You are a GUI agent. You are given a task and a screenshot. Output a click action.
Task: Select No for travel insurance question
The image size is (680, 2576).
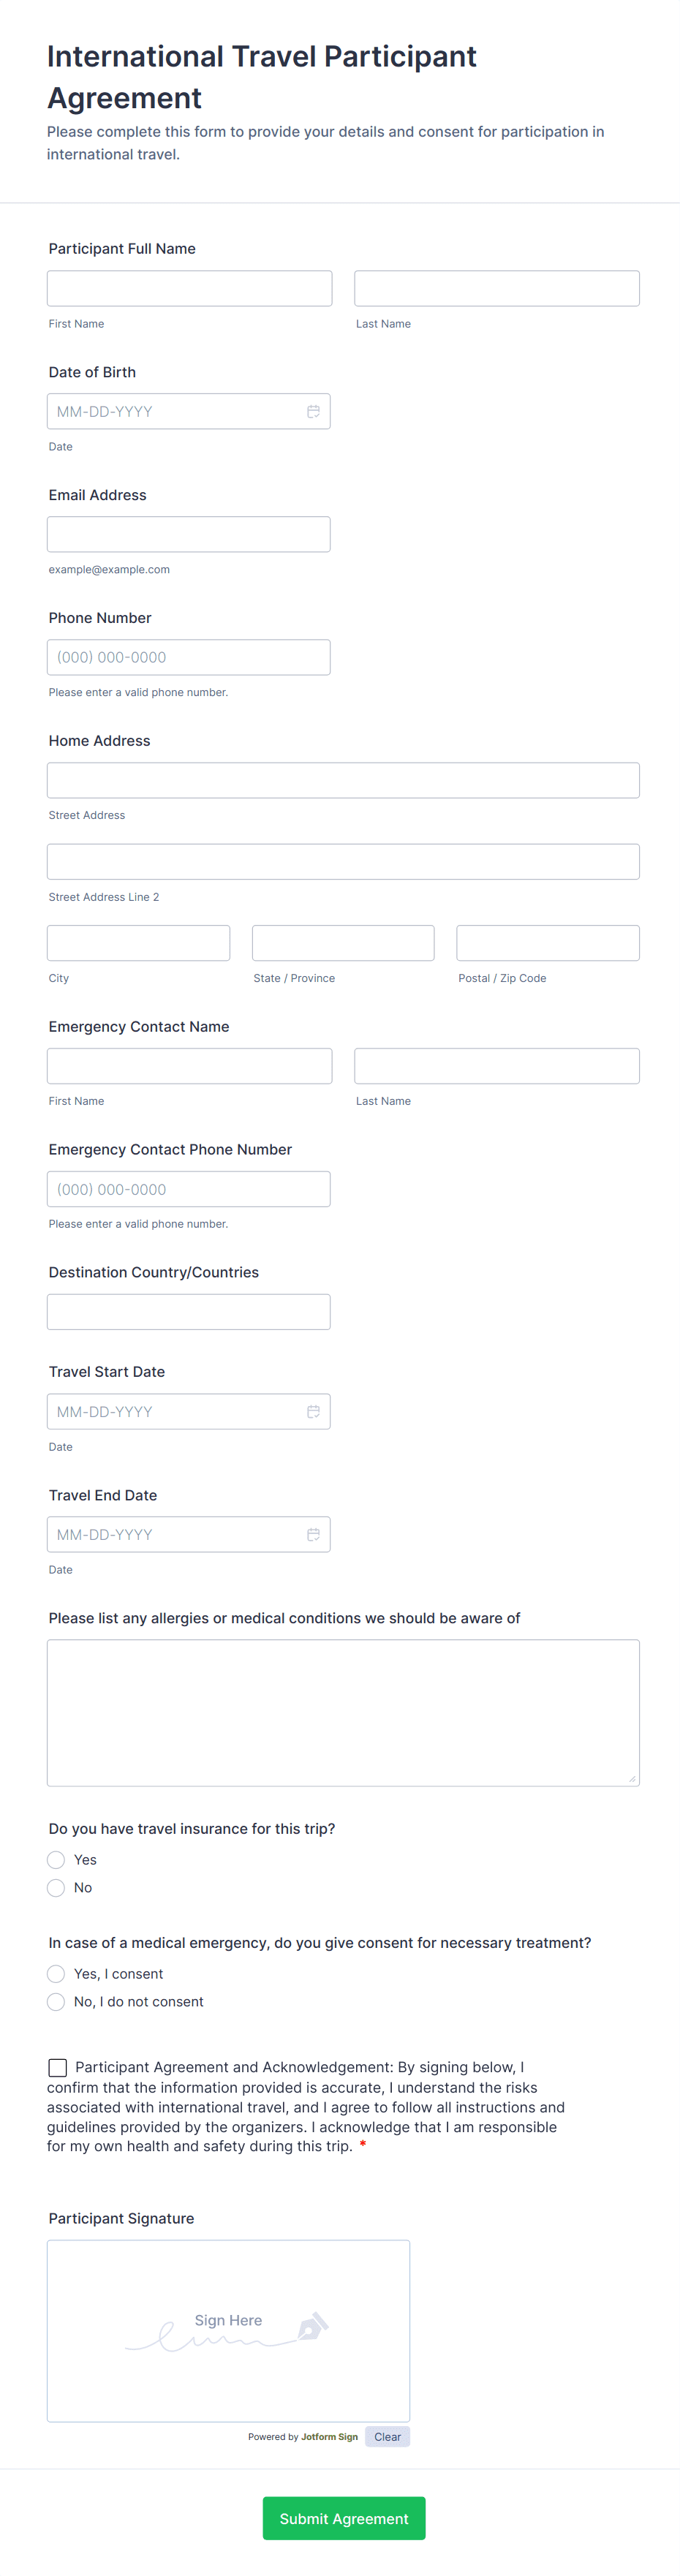pos(56,1887)
